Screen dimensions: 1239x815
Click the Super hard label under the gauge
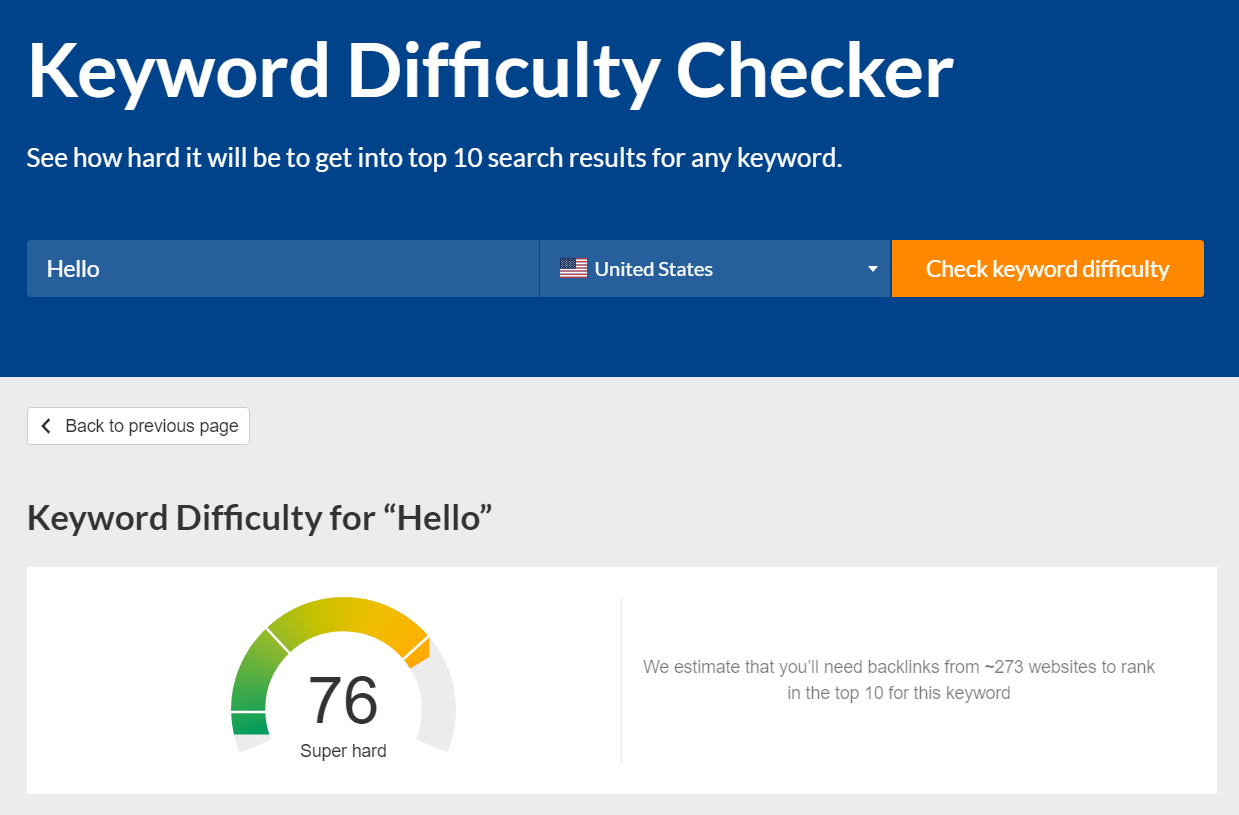tap(343, 750)
